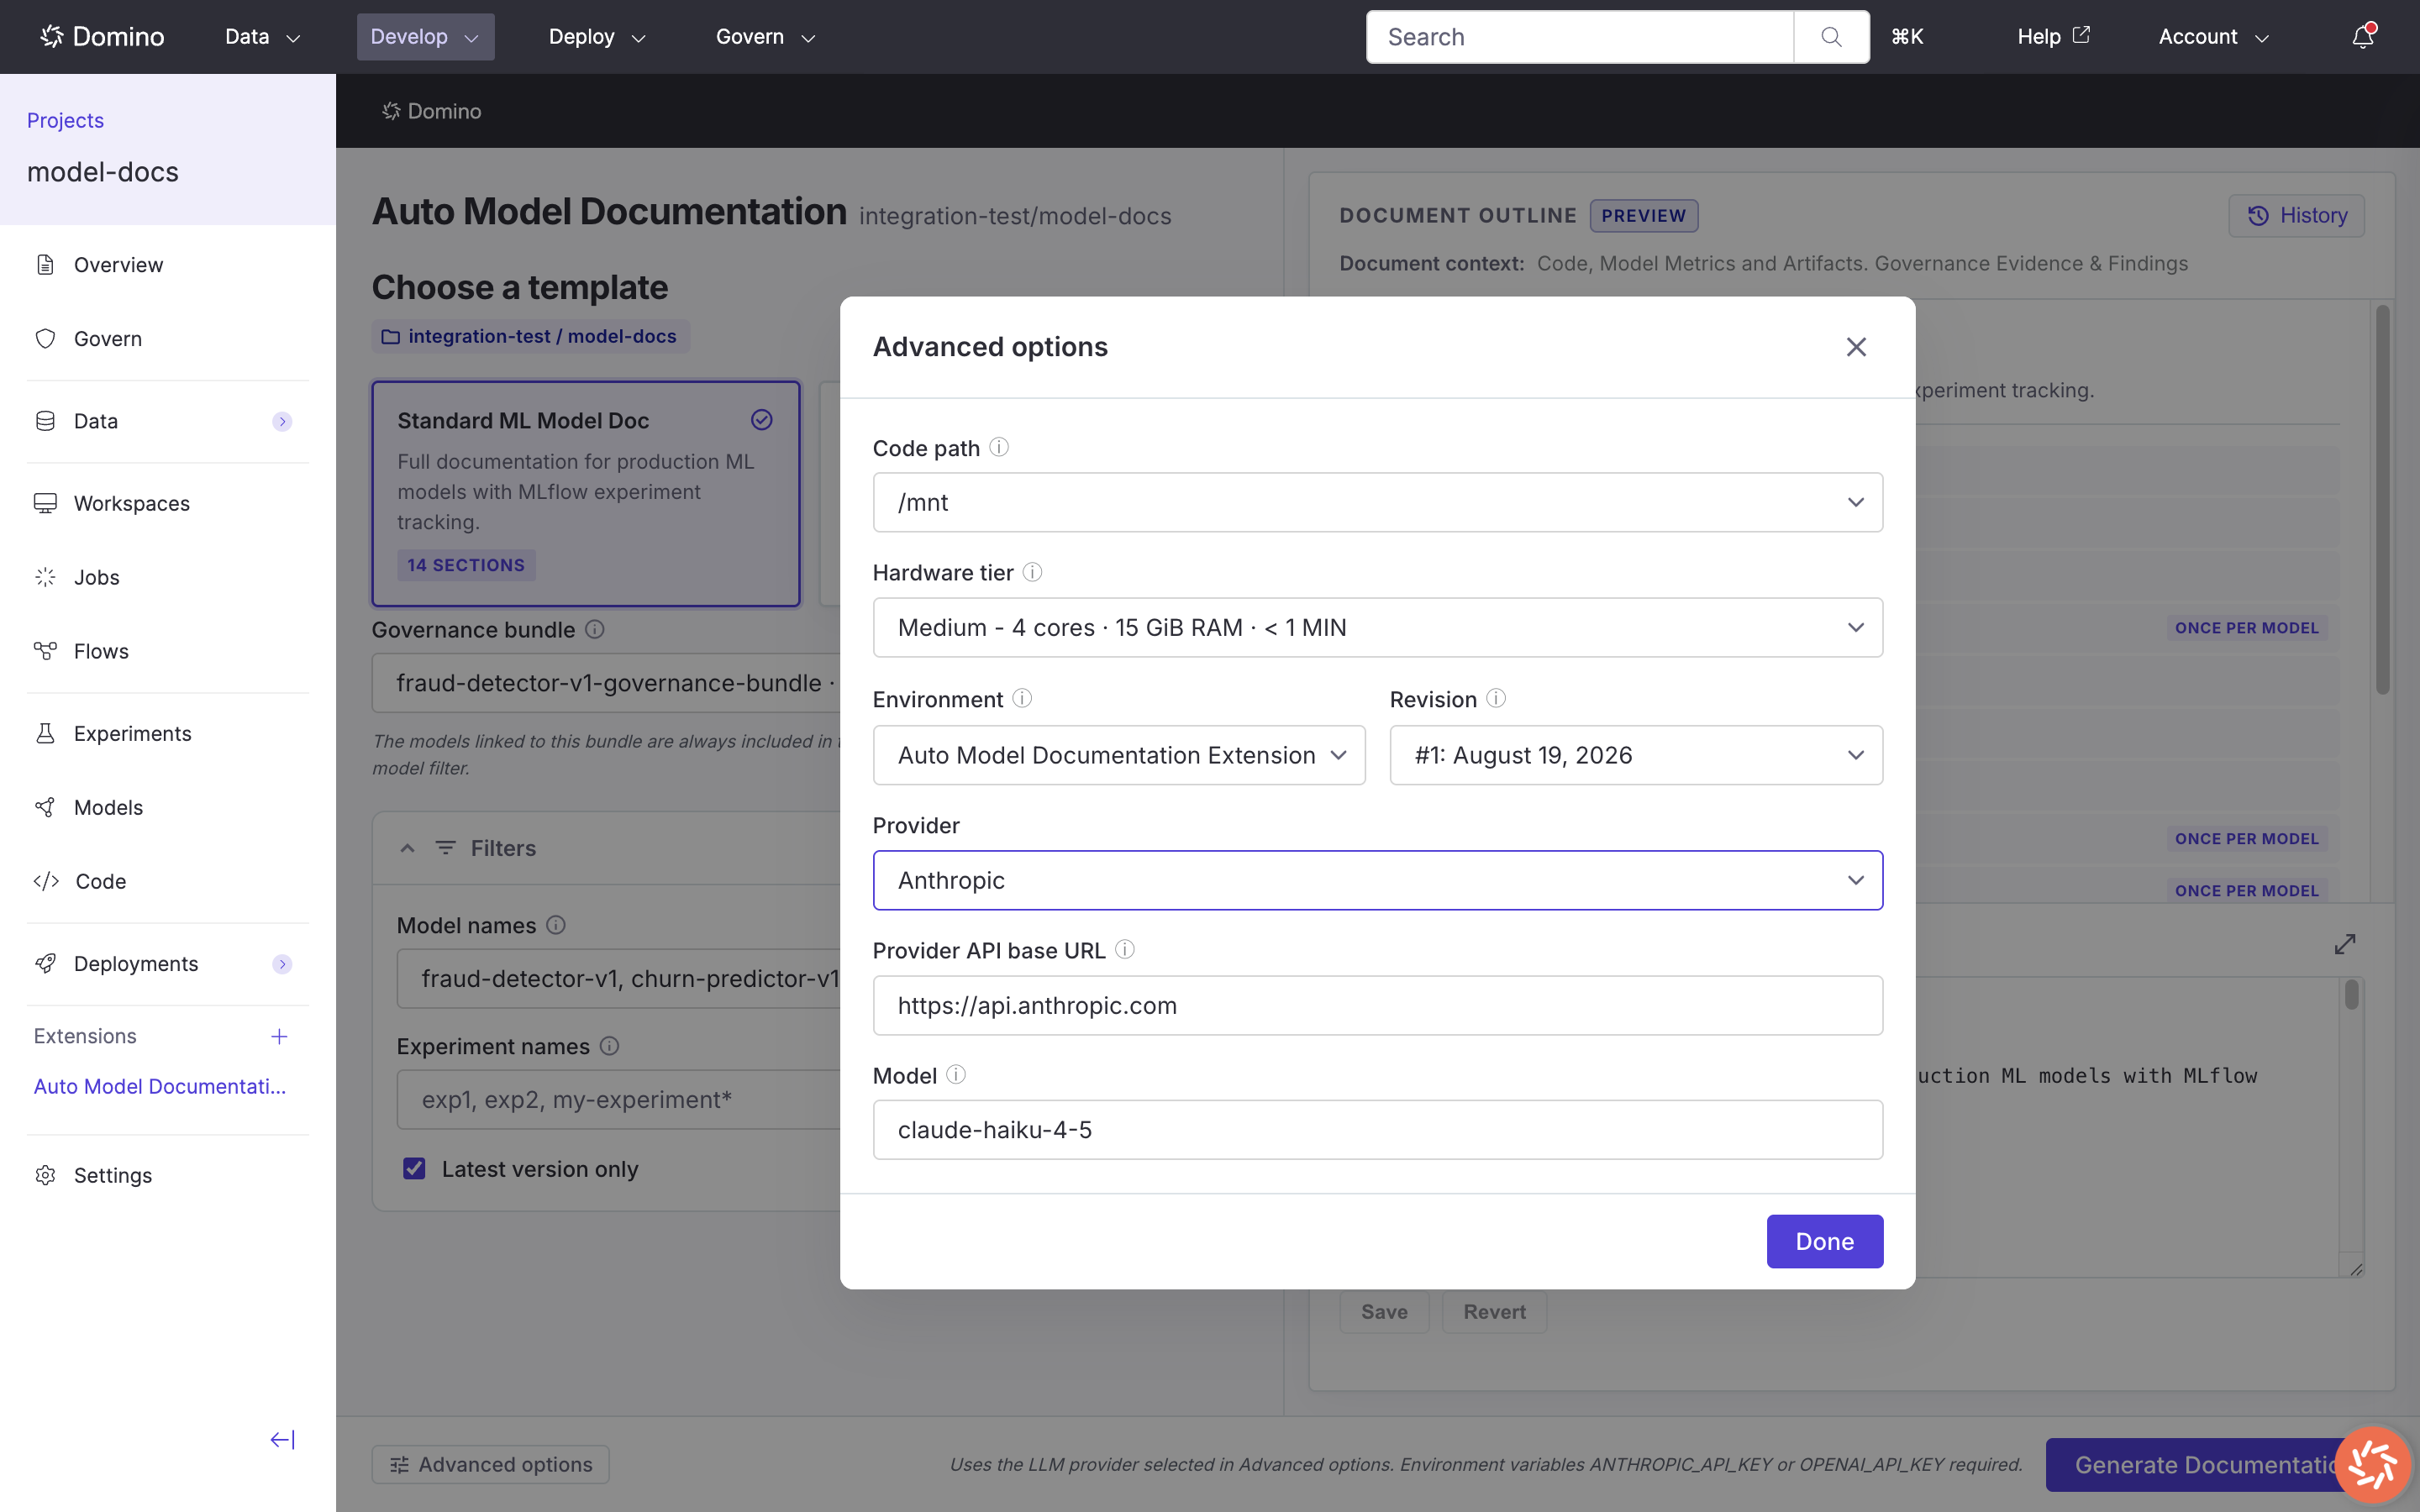
Task: Click the document outline vertical scrollbar
Action: click(x=2383, y=500)
